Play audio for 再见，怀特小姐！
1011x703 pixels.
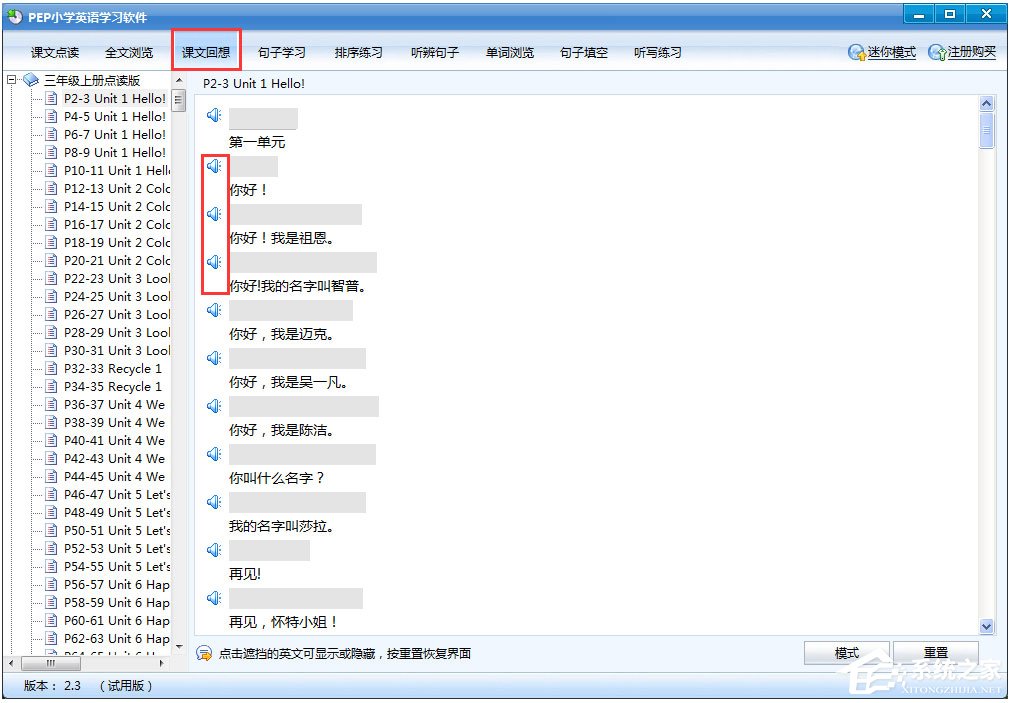(x=212, y=597)
